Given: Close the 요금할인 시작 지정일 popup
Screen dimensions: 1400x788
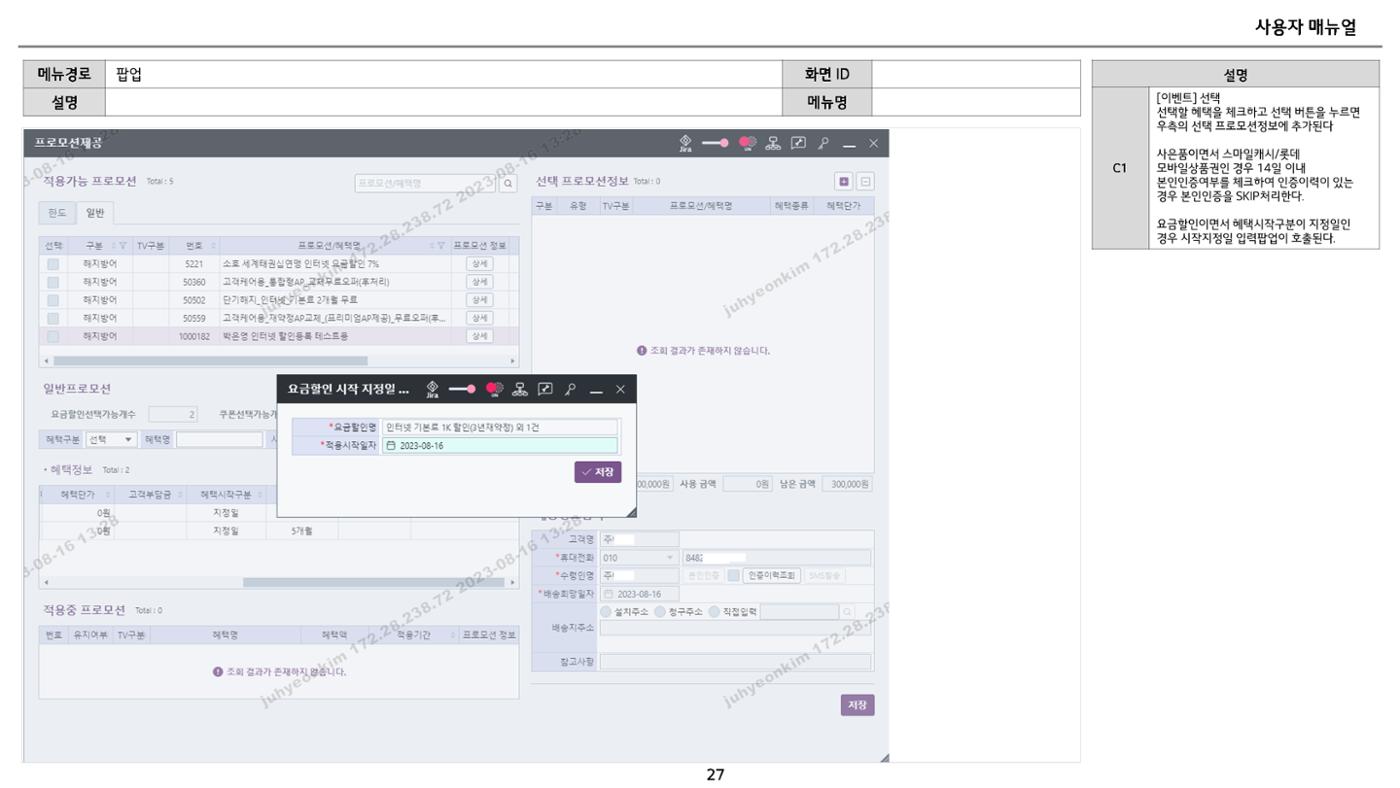Looking at the screenshot, I should point(620,389).
